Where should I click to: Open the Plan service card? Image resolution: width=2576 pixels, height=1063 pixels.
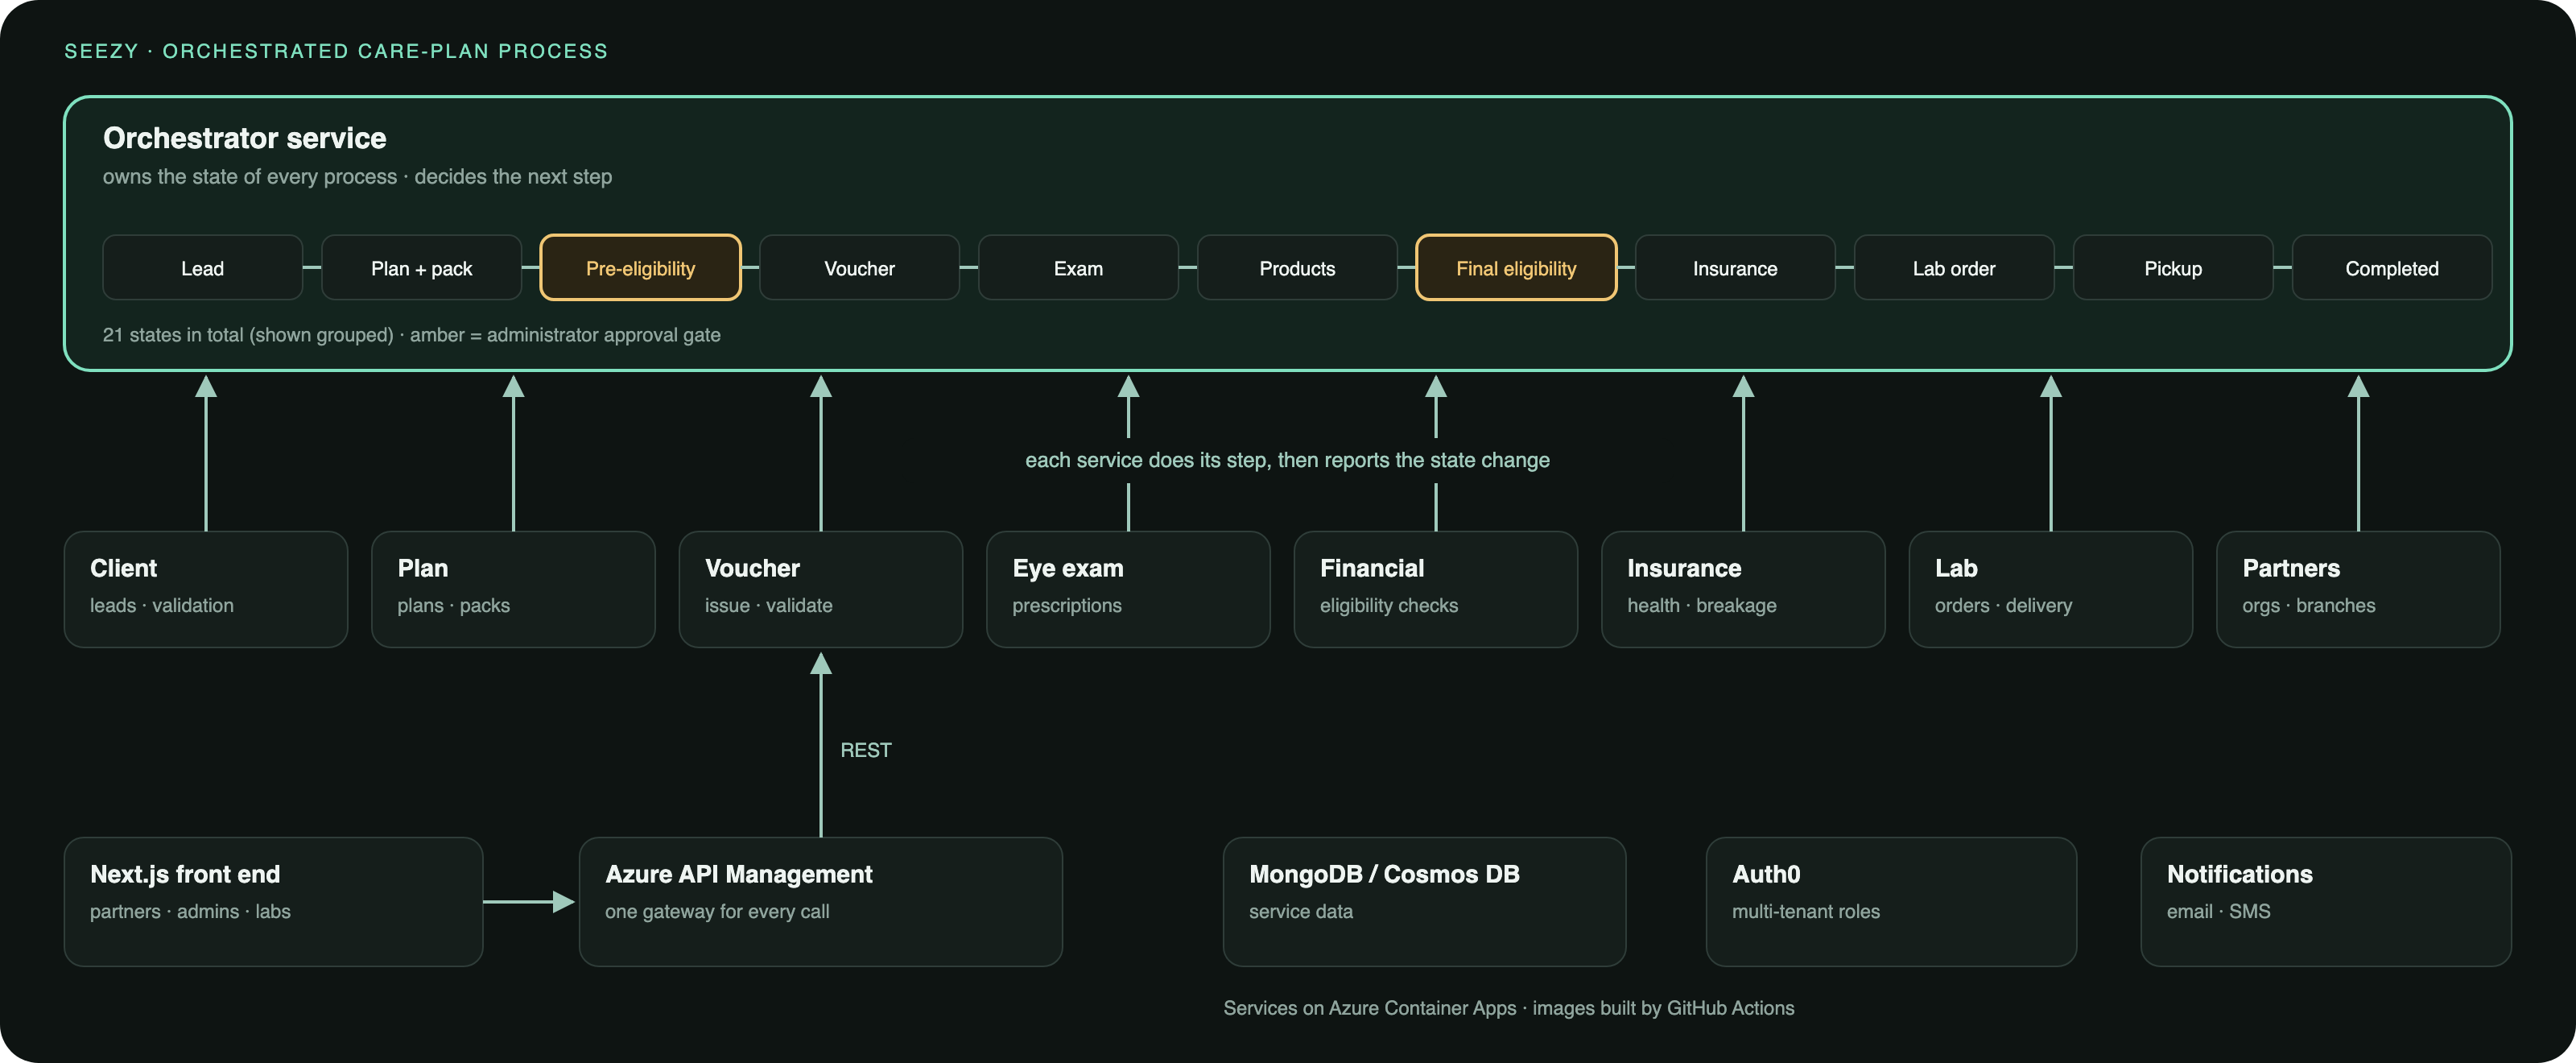point(513,589)
